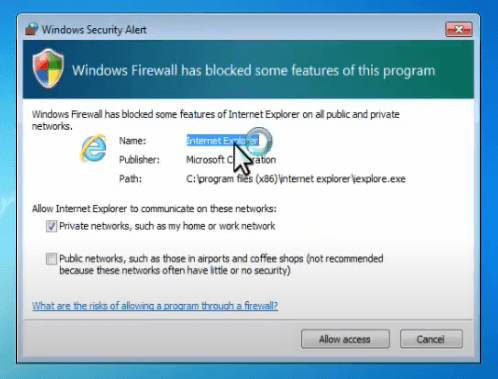Click the Name: label

click(132, 141)
